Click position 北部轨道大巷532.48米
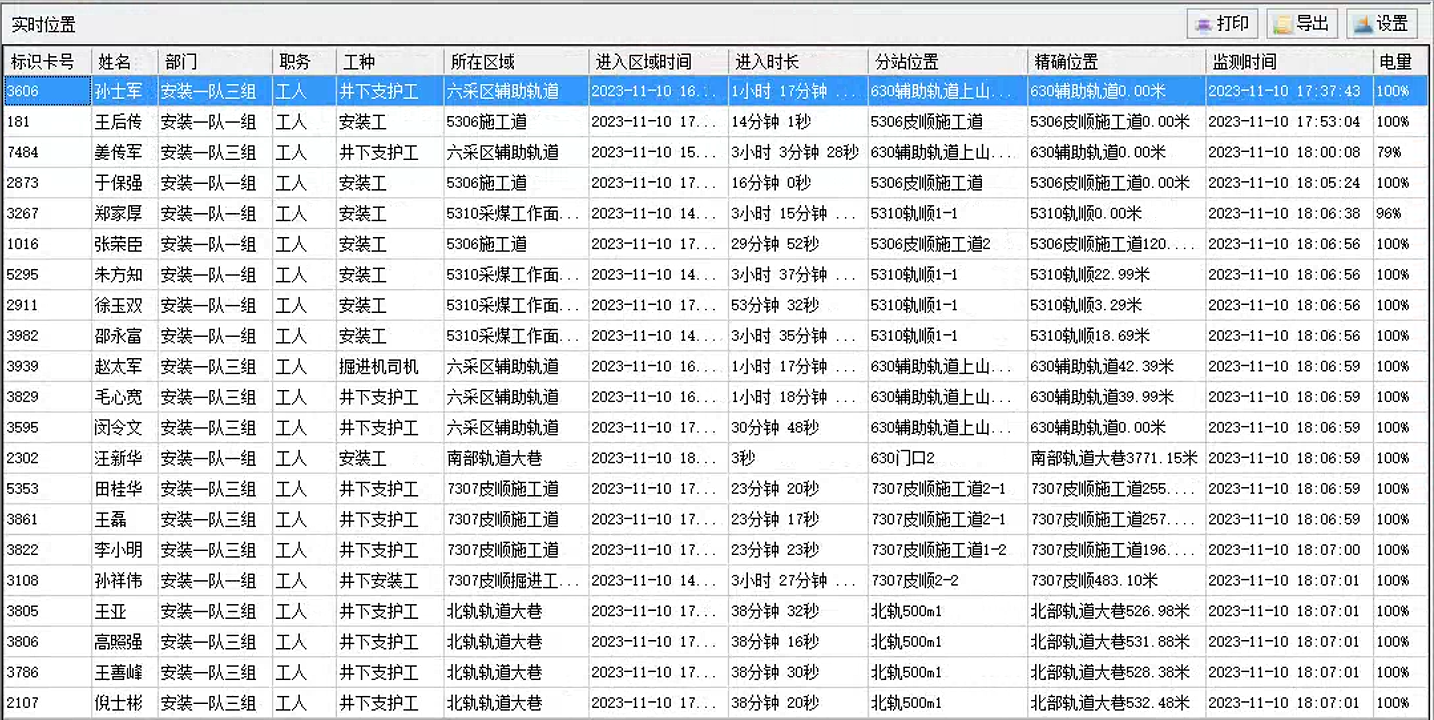1434x720 pixels. (x=1110, y=703)
